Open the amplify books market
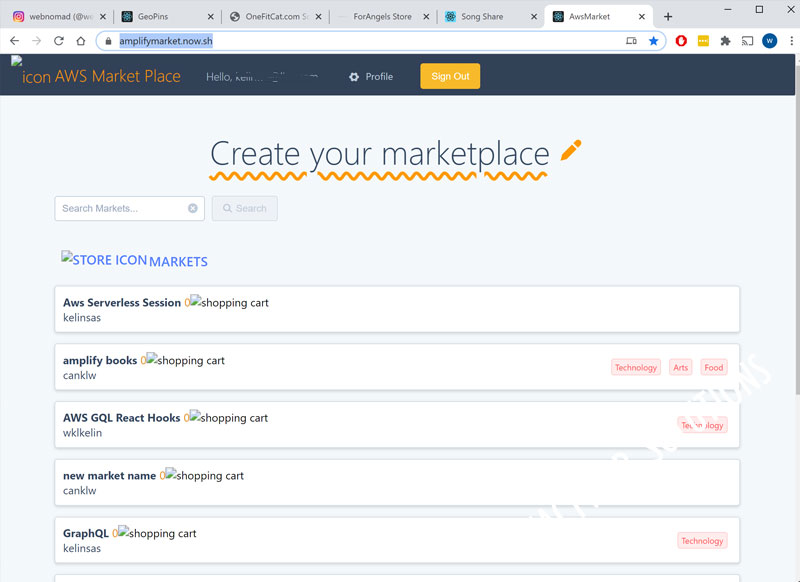The width and height of the screenshot is (800, 582). click(x=99, y=360)
